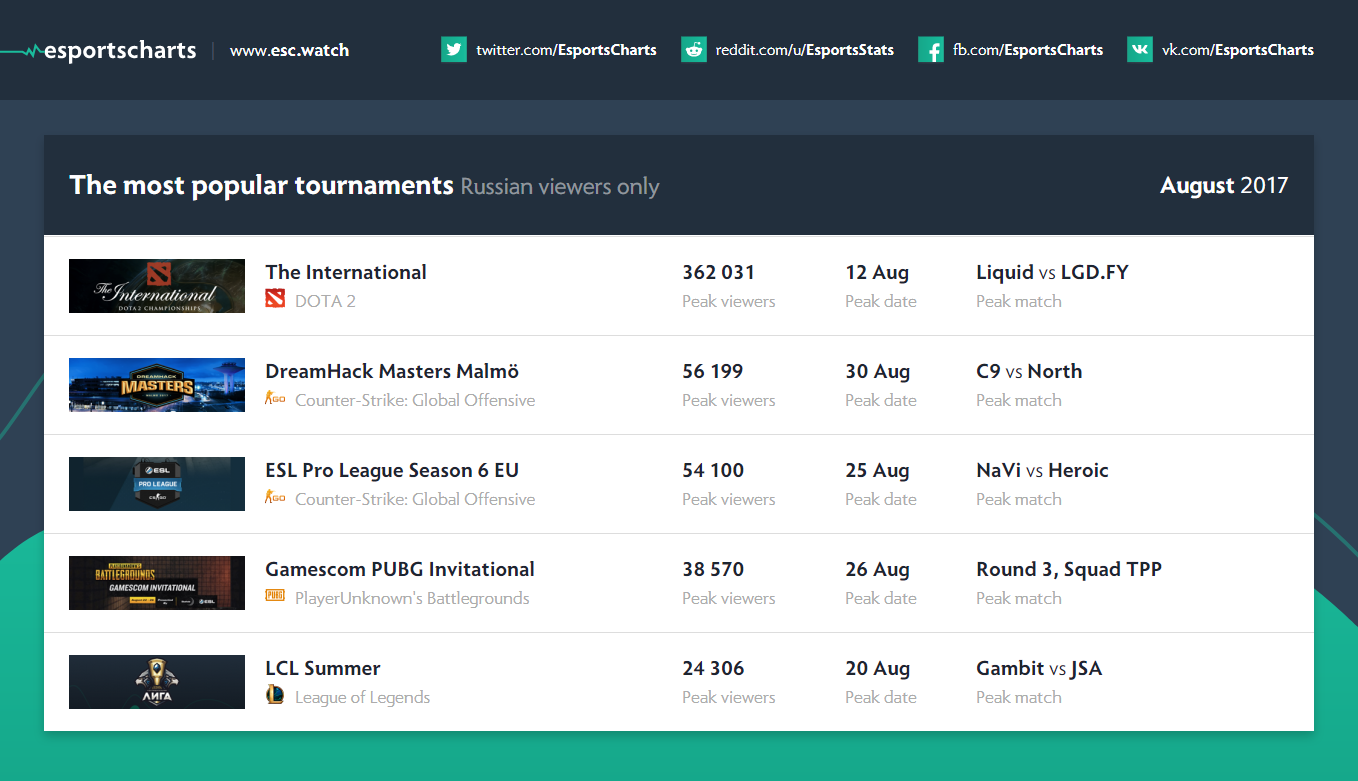
Task: Open the LCL Summer banner thumbnail
Action: [x=157, y=682]
